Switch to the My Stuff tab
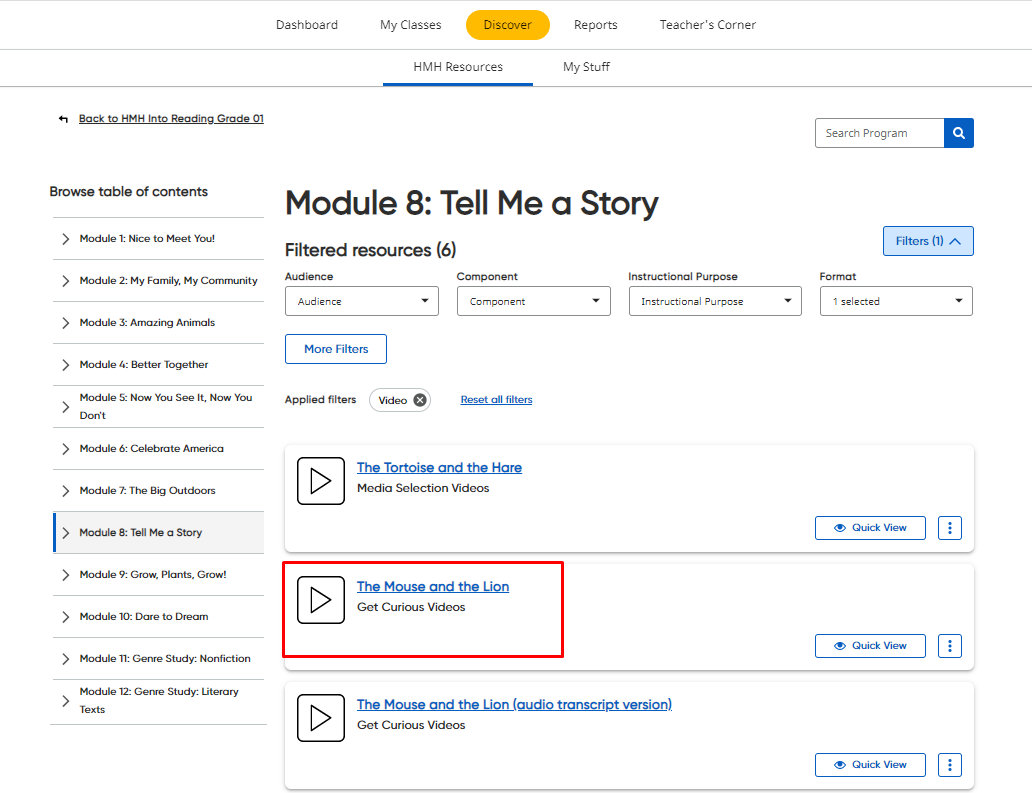This screenshot has width=1032, height=793. [x=586, y=67]
